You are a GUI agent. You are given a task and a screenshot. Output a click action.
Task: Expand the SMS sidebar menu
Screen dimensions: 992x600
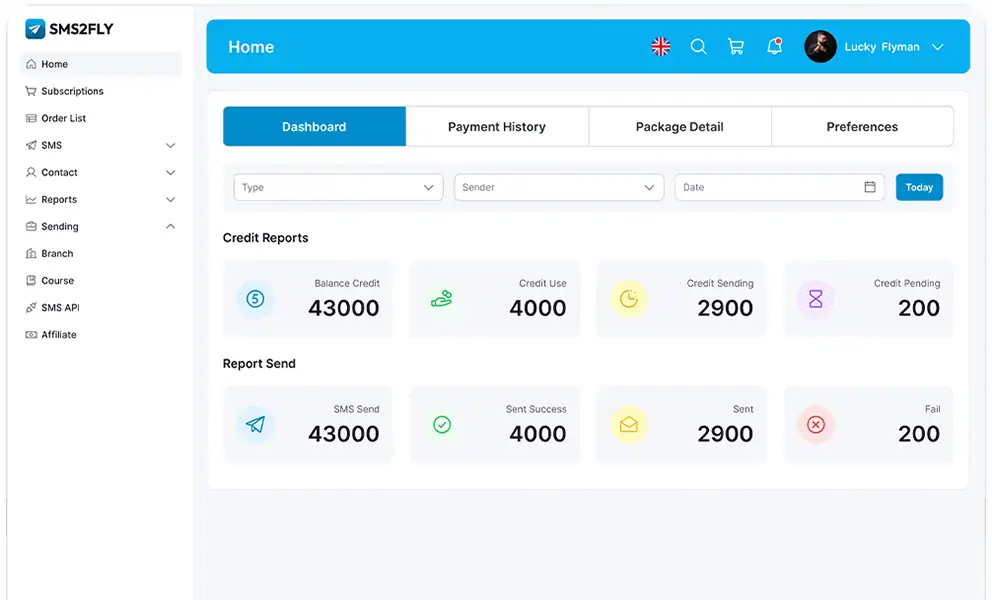[x=170, y=146]
